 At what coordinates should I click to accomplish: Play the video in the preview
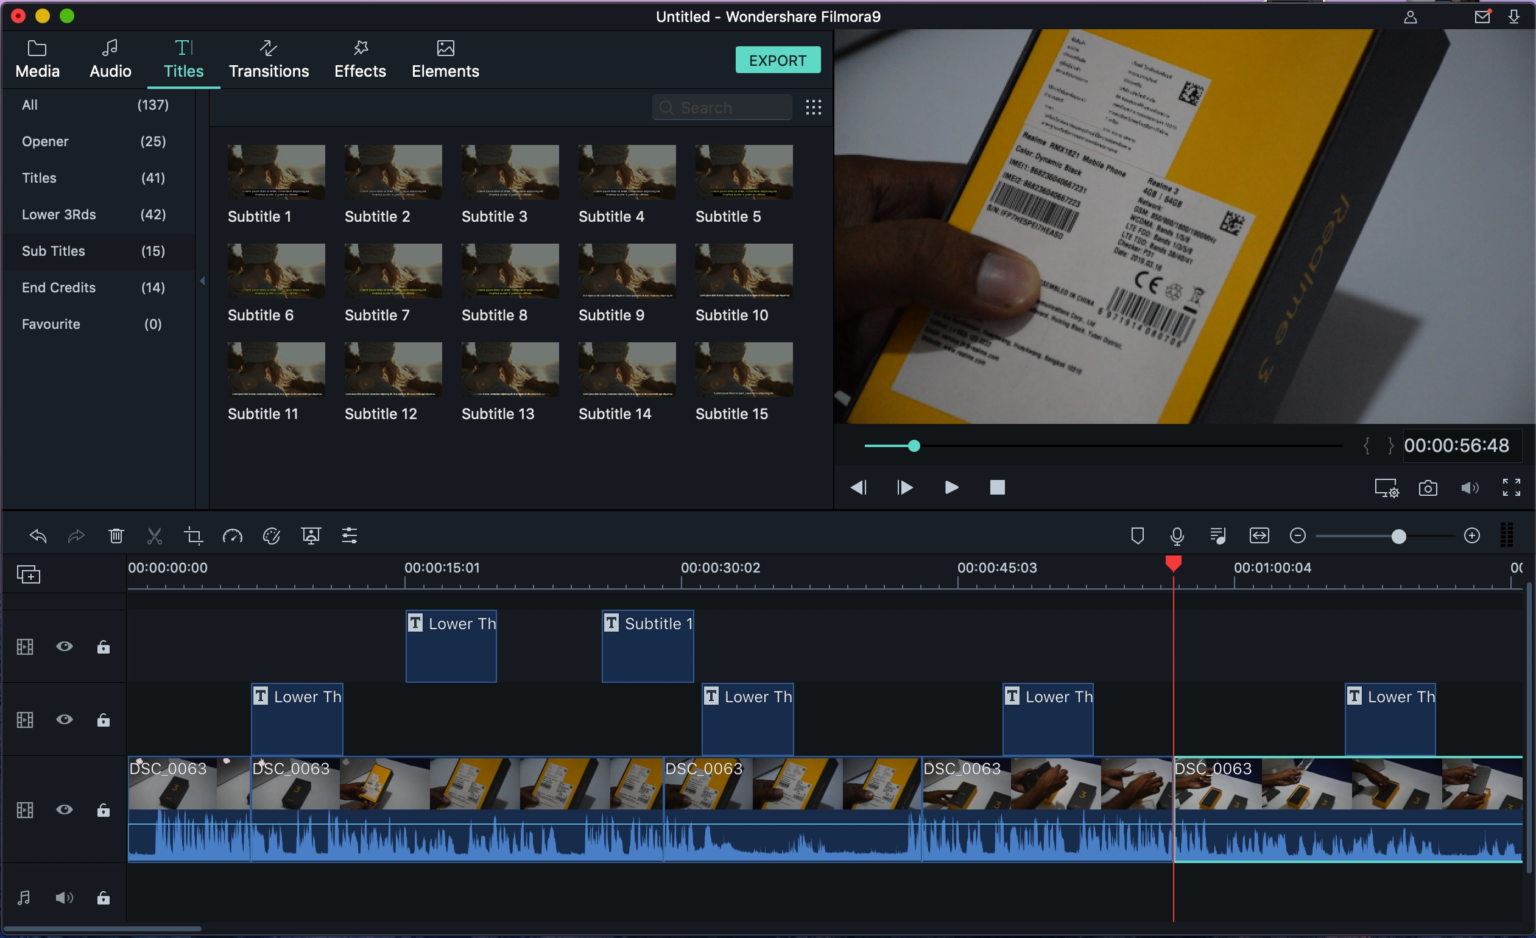(951, 487)
